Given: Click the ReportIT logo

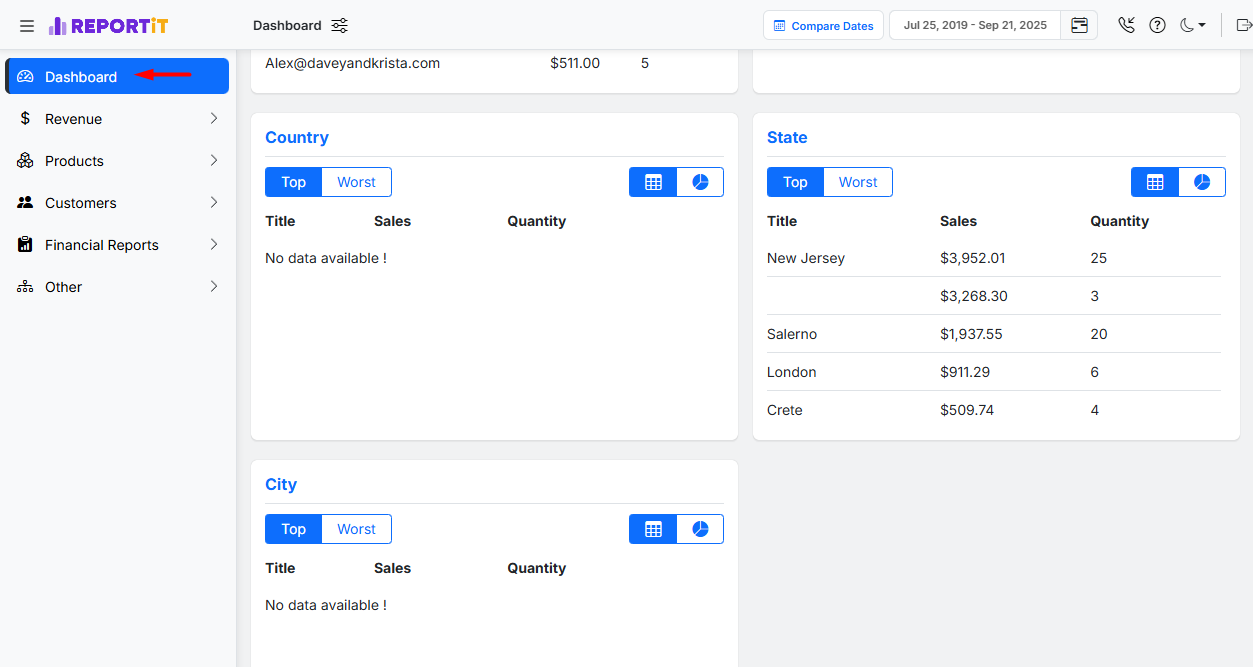Looking at the screenshot, I should pos(108,26).
